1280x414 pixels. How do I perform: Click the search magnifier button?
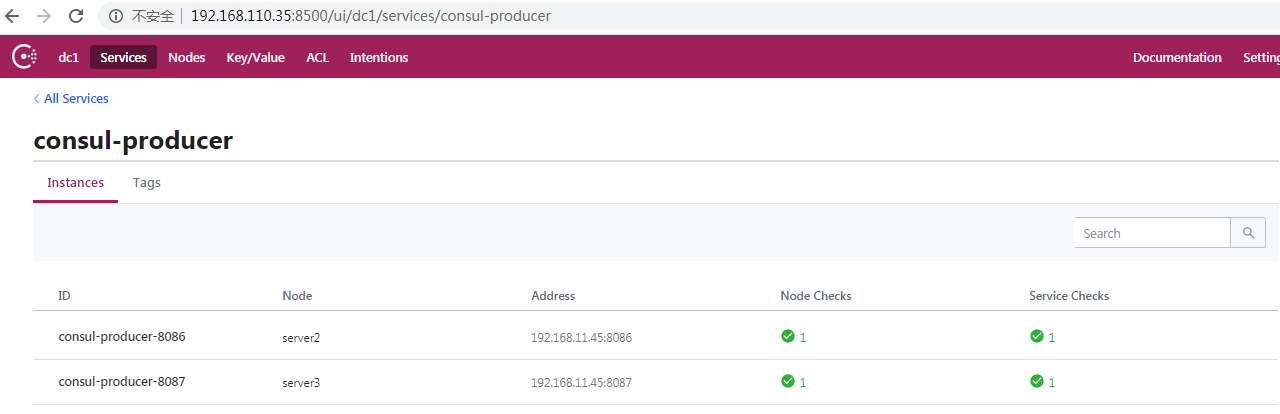(x=1248, y=233)
